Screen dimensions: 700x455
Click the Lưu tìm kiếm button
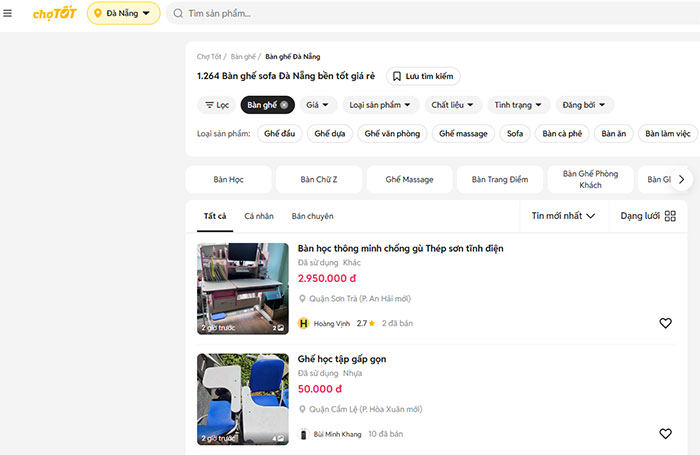click(423, 76)
